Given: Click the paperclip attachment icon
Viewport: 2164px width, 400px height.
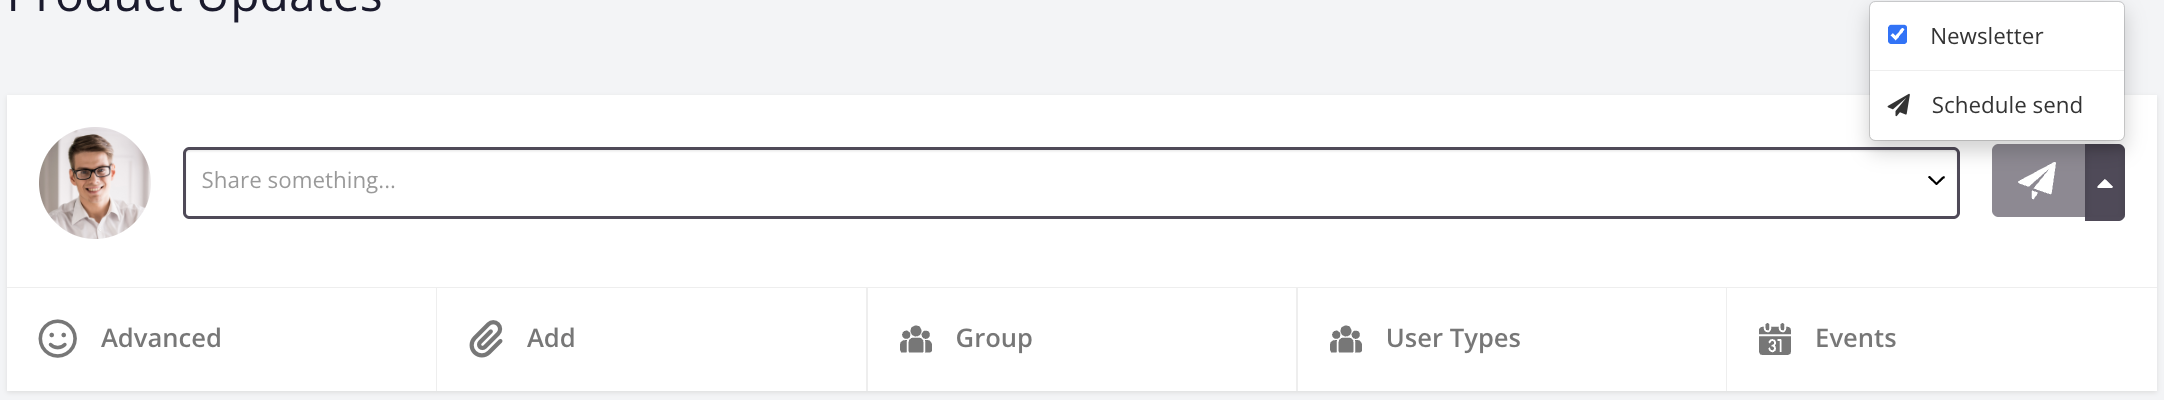Looking at the screenshot, I should pos(486,339).
